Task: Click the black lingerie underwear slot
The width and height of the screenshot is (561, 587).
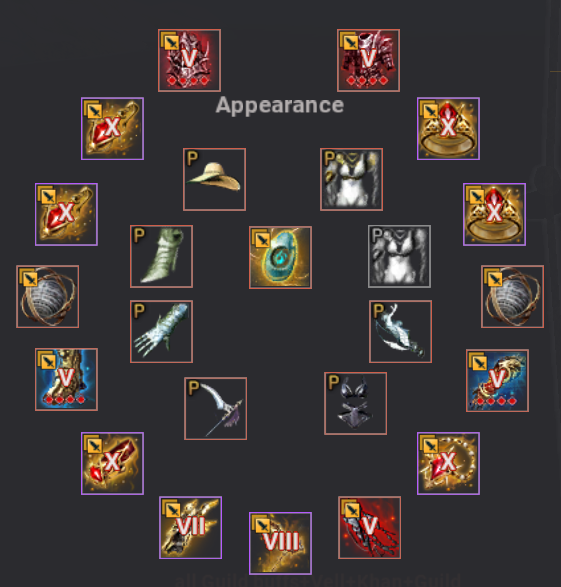Action: point(356,404)
